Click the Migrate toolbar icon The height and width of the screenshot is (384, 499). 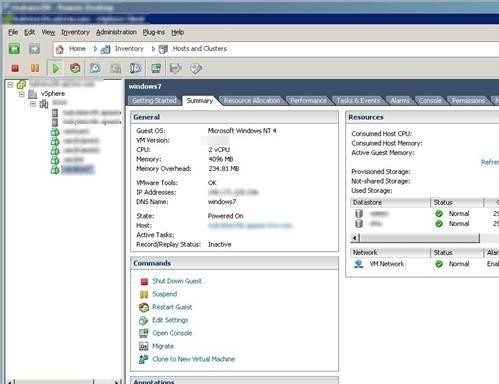[x=176, y=68]
